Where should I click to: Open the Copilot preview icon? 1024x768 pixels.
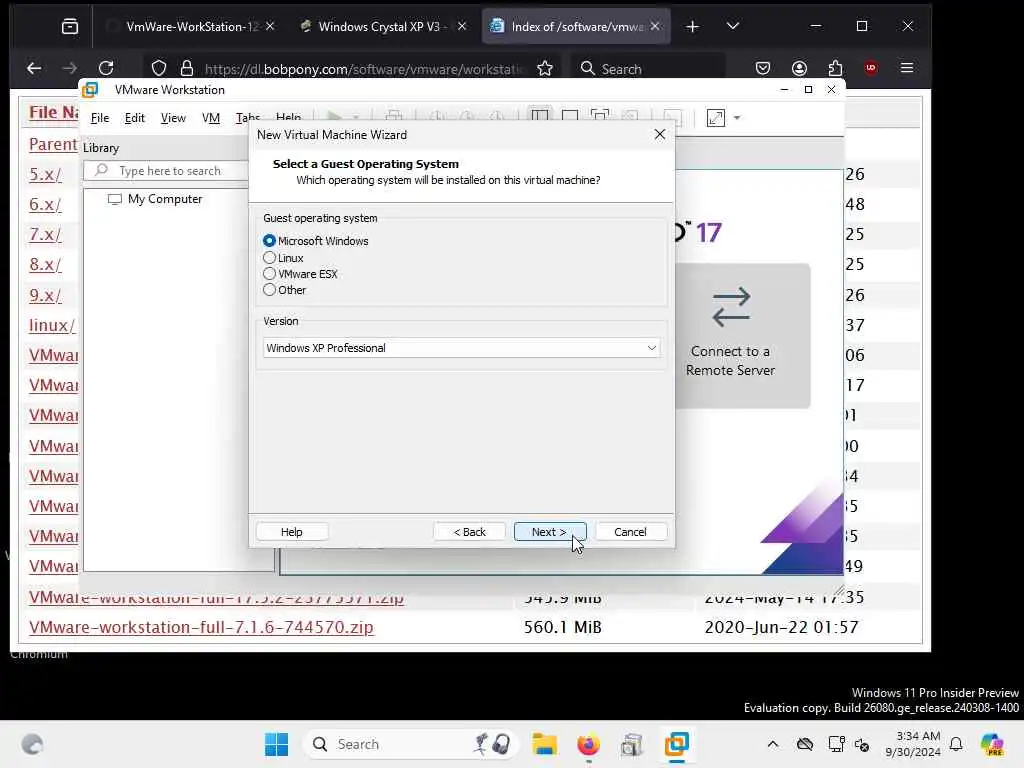(991, 744)
